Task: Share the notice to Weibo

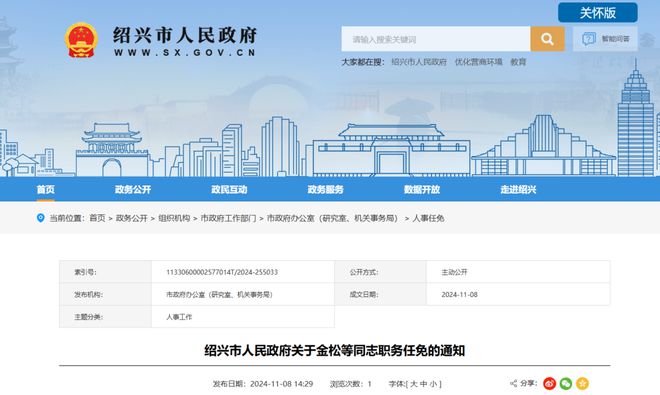Action: (x=550, y=383)
